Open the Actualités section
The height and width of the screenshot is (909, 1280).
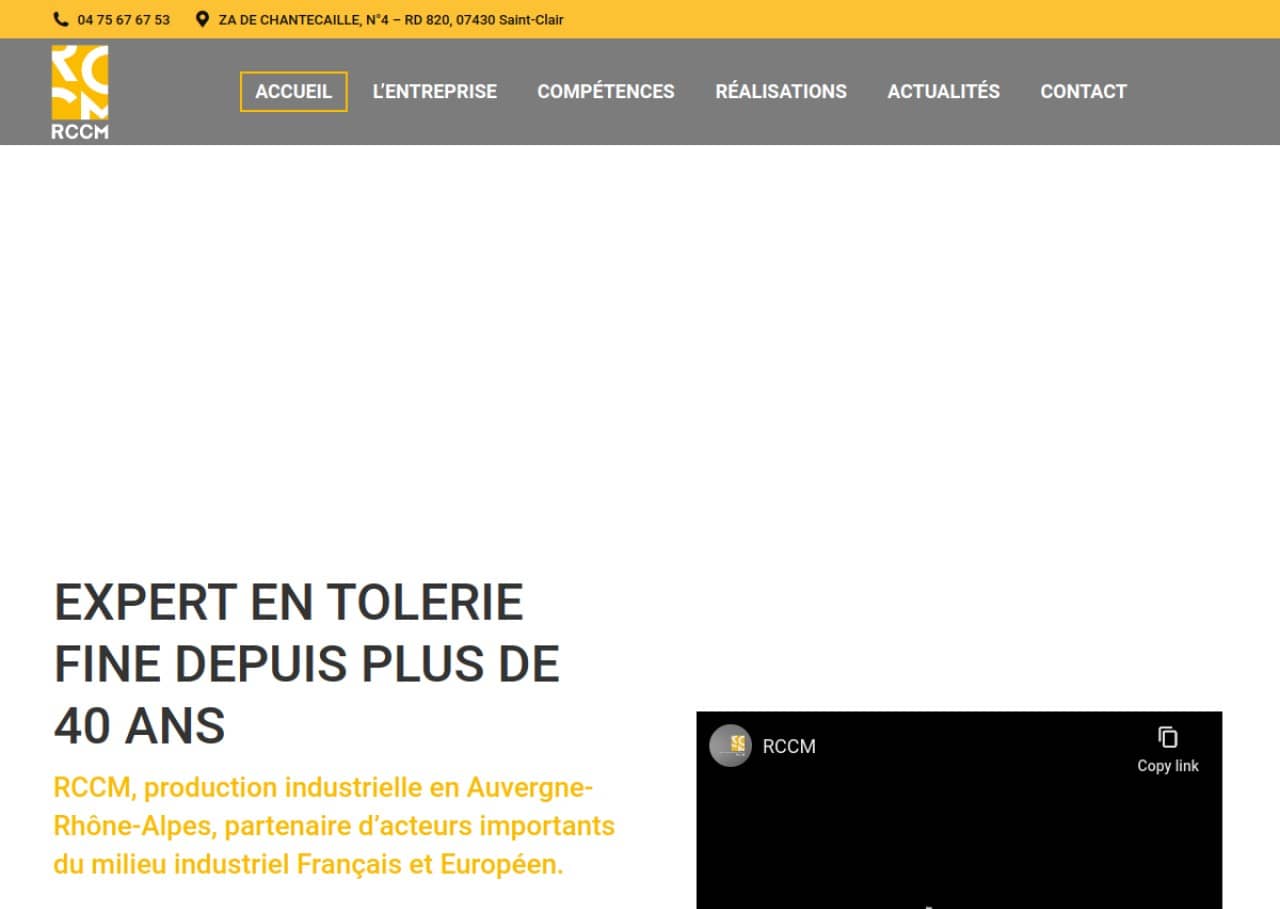coord(943,91)
